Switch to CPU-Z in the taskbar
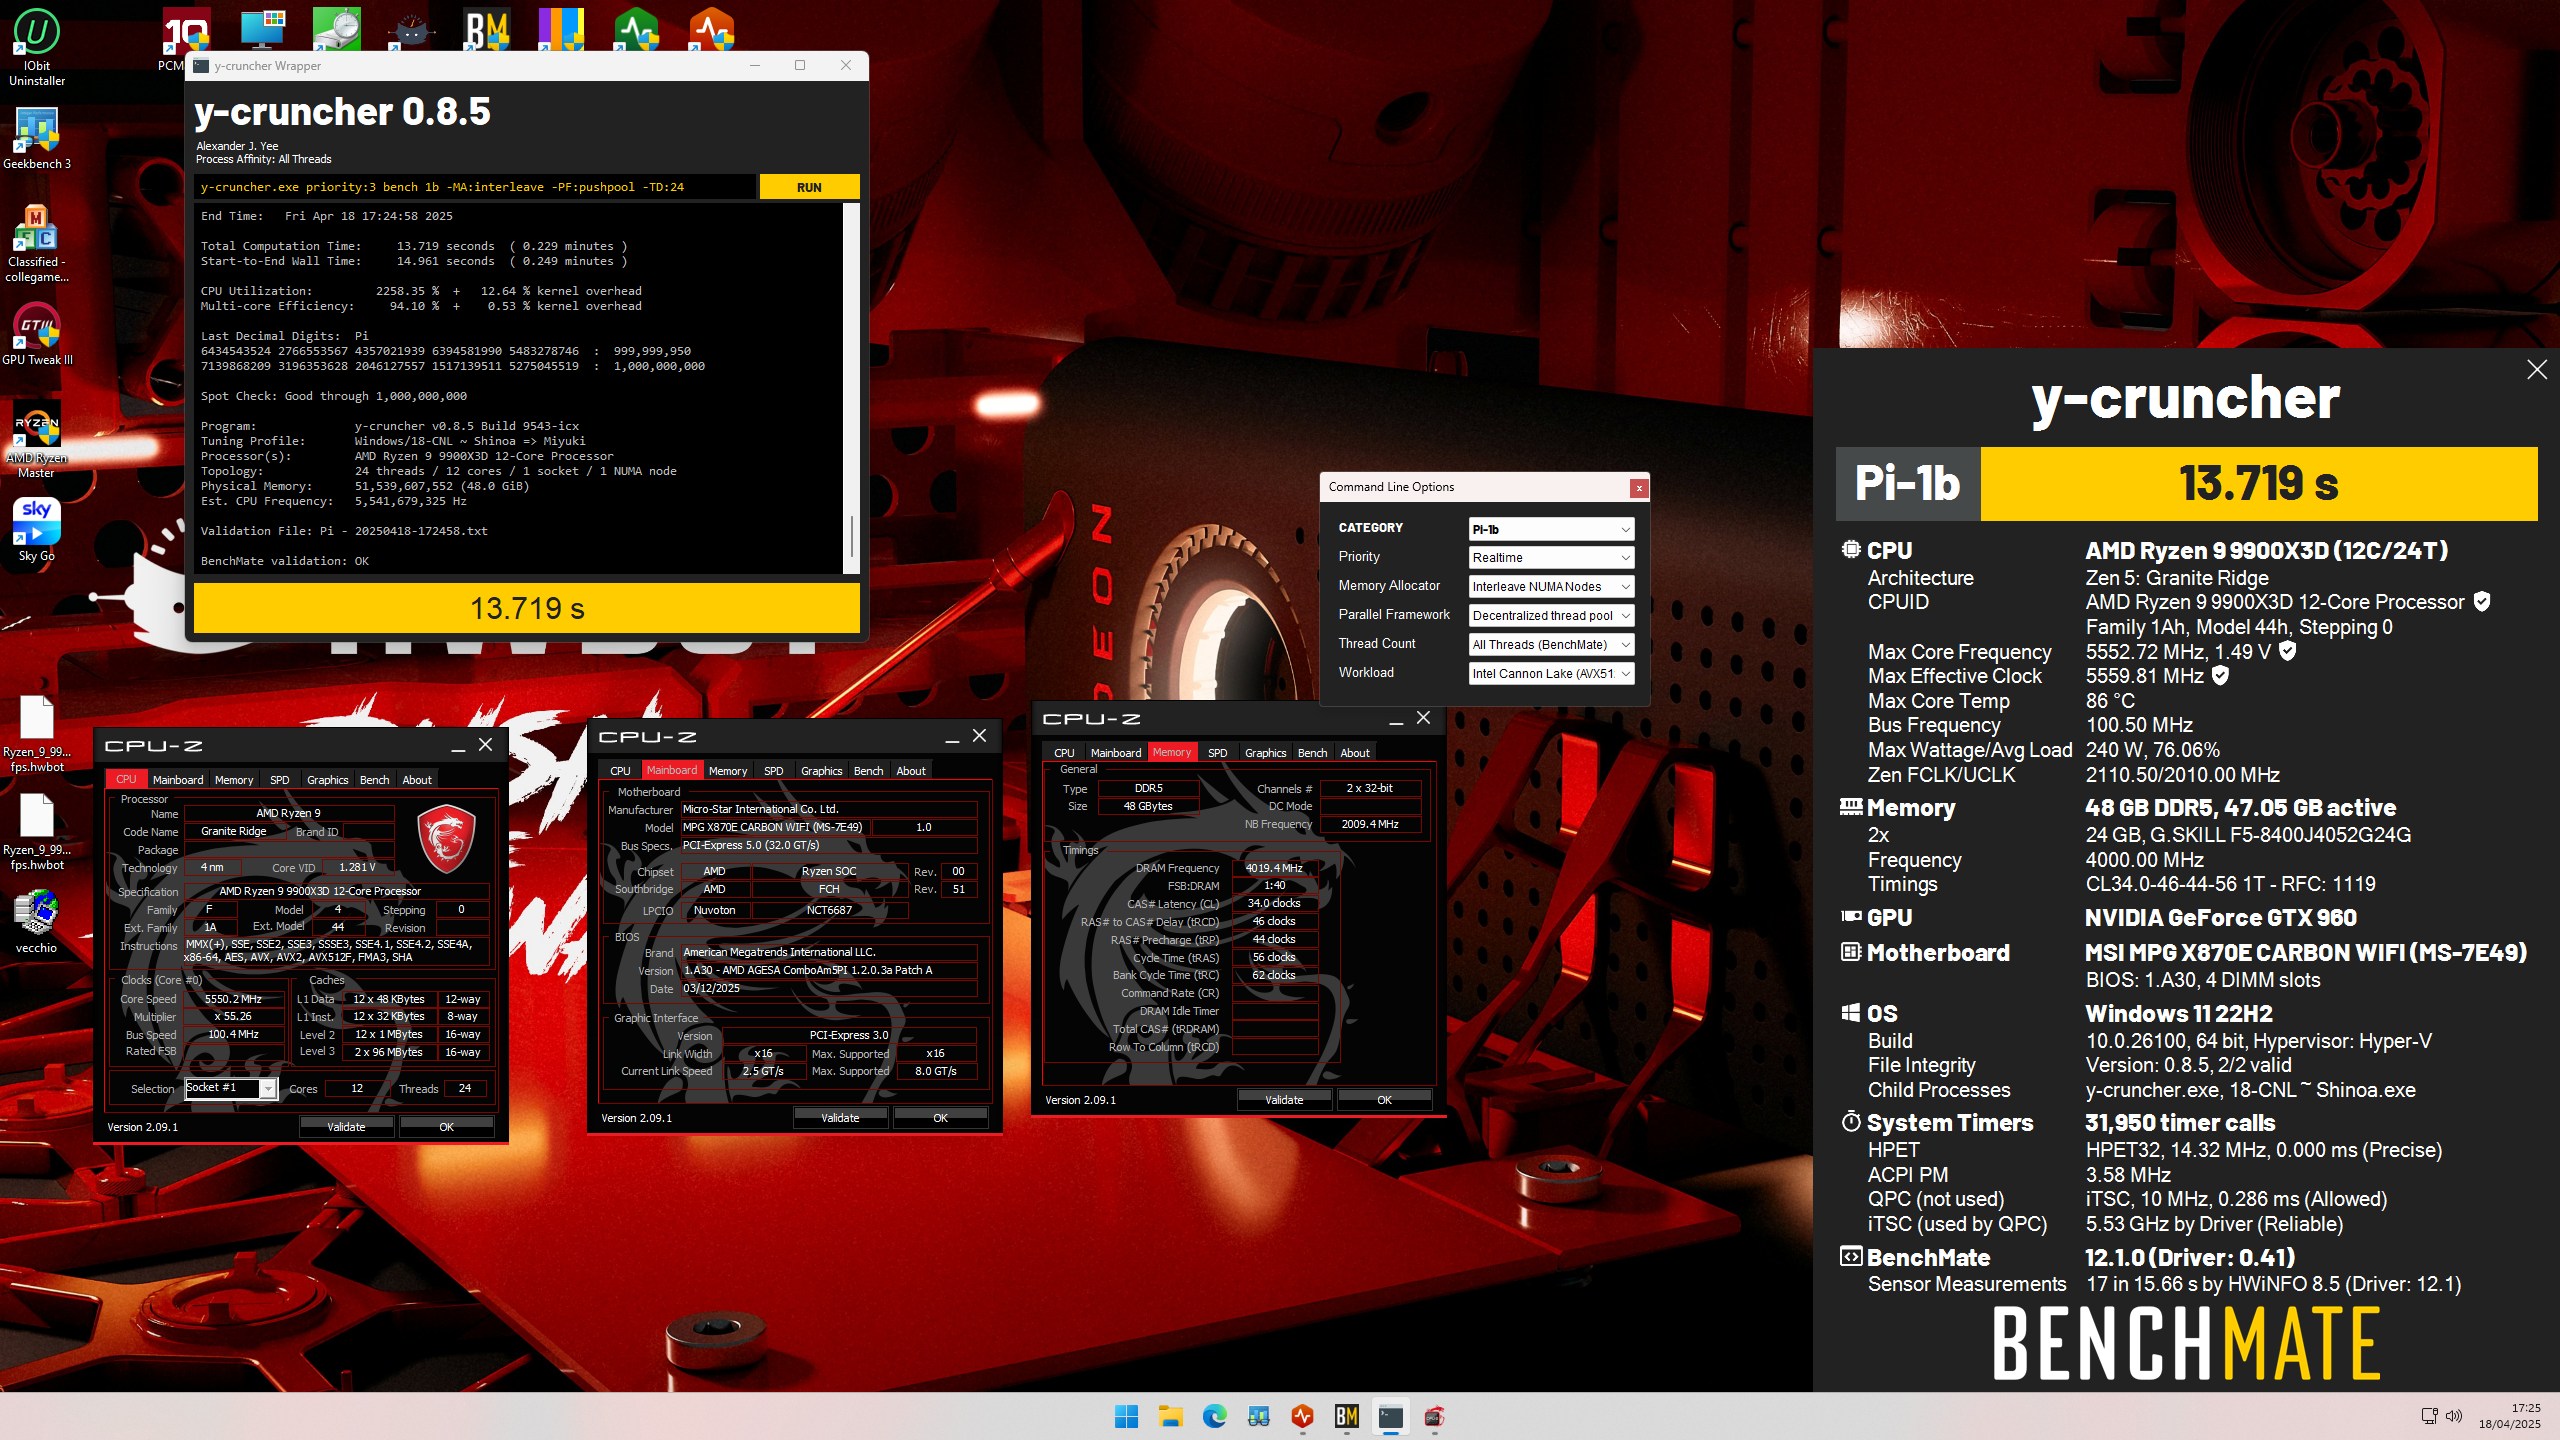 1434,1416
